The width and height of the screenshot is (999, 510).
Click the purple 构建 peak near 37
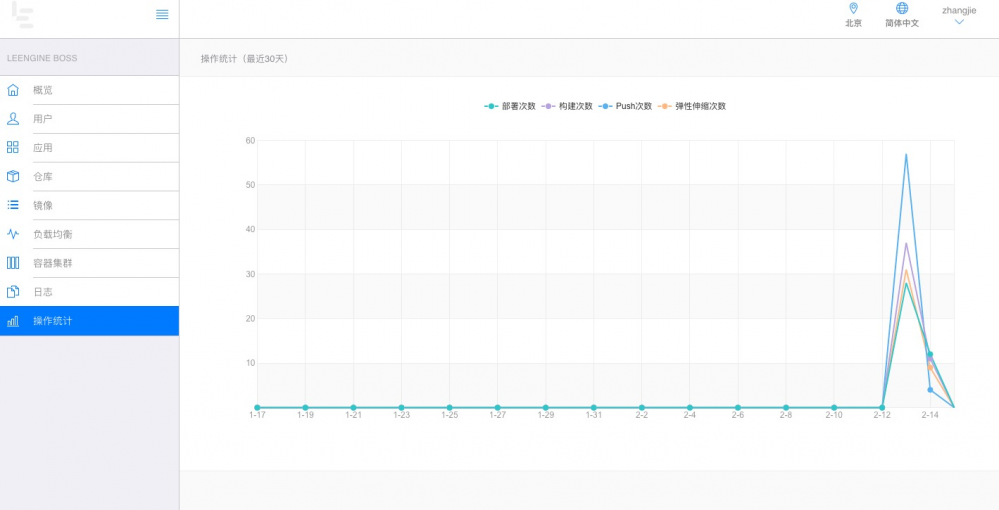coord(906,244)
